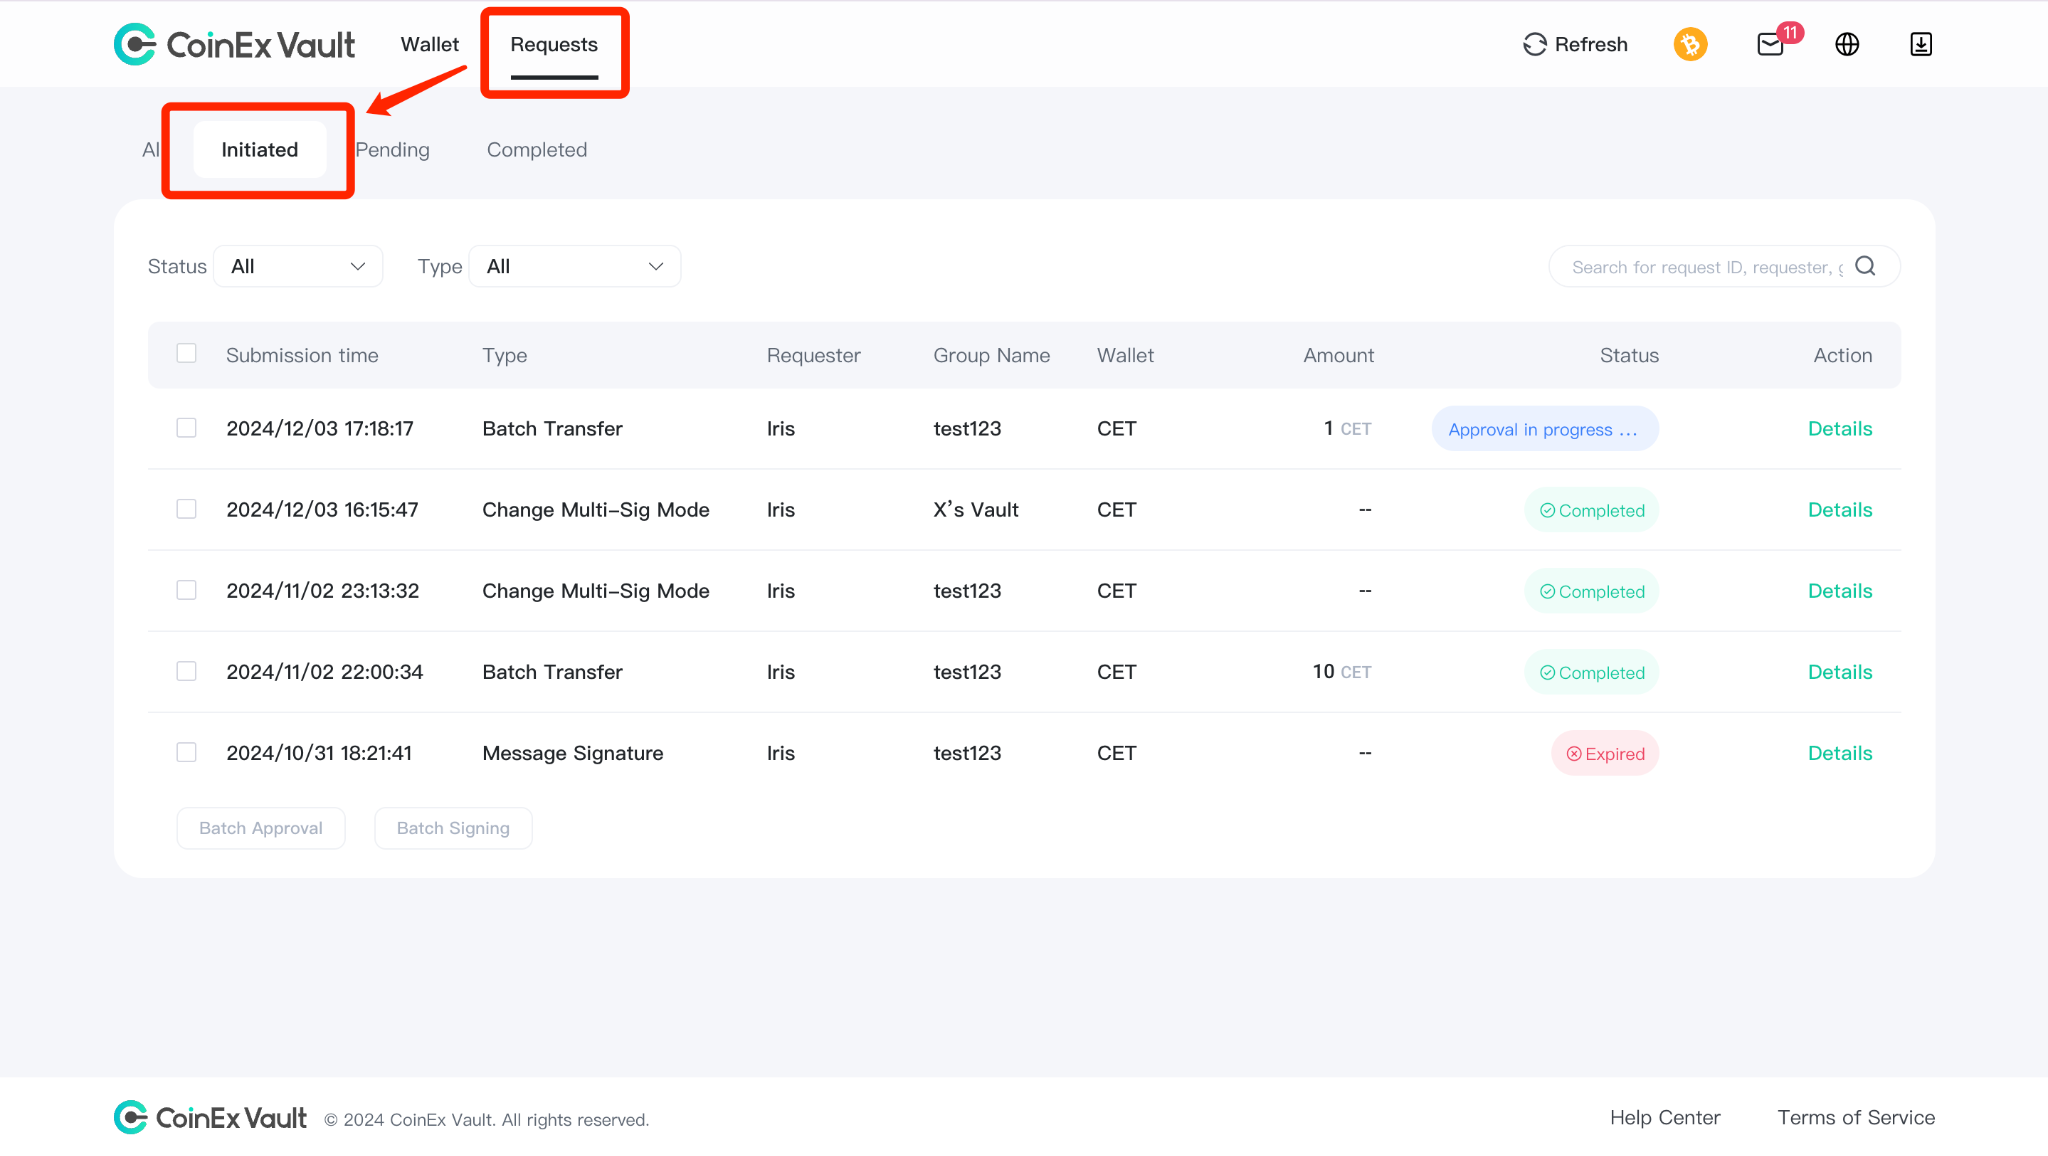
Task: Click the download icon in top bar
Action: (x=1921, y=44)
